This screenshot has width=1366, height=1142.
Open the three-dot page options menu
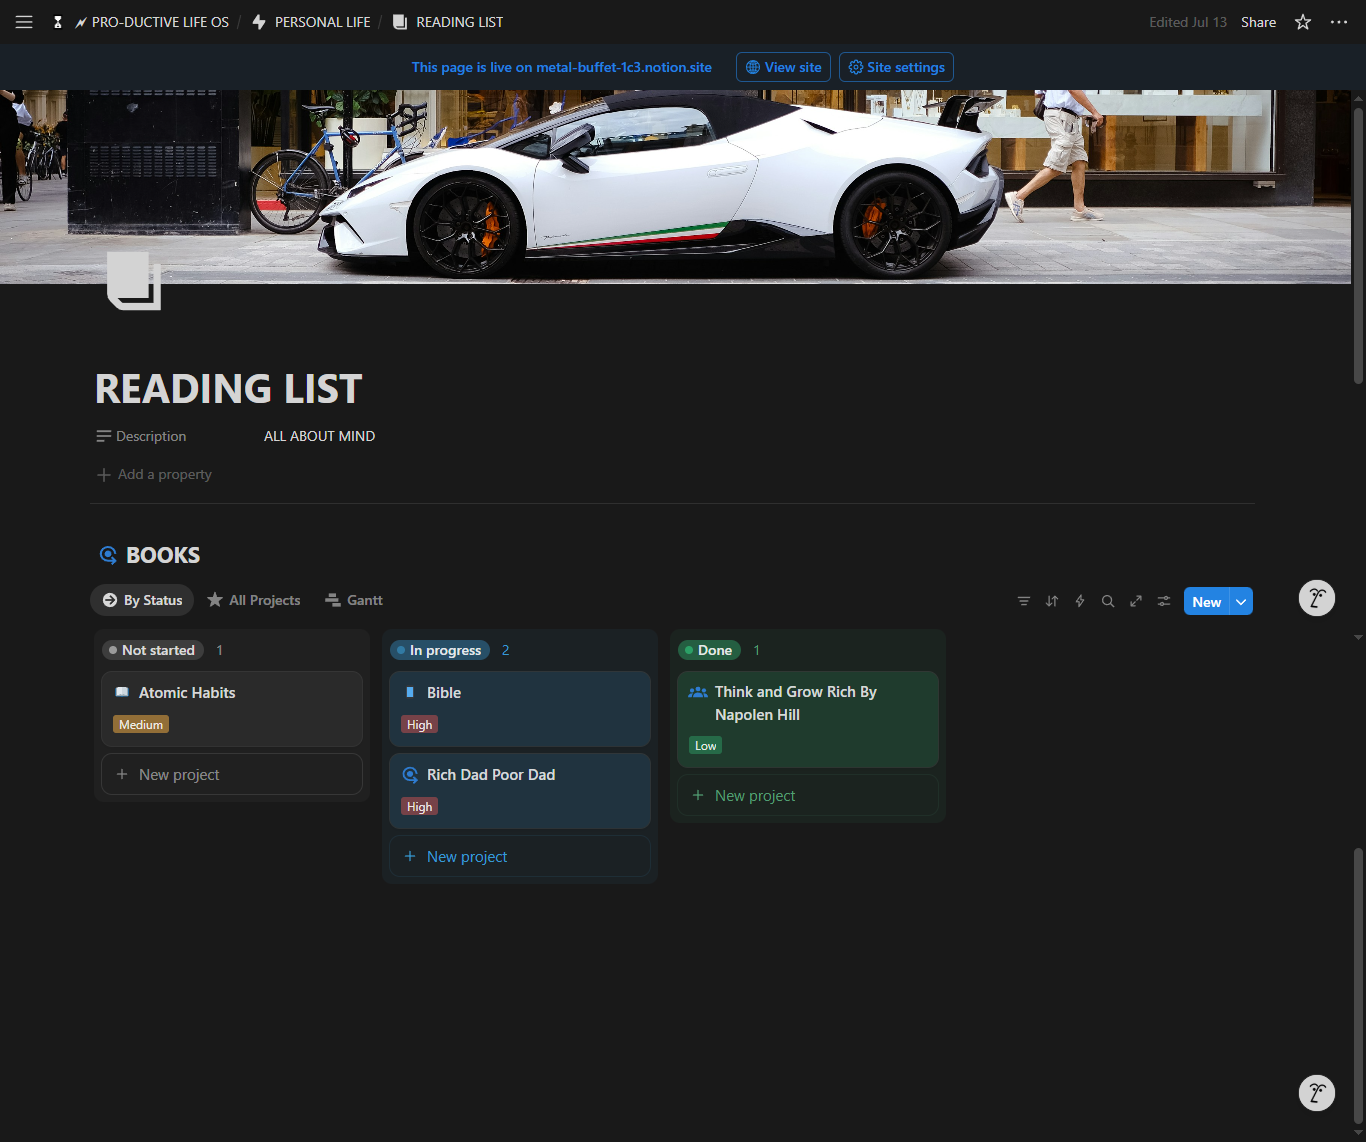coord(1339,22)
